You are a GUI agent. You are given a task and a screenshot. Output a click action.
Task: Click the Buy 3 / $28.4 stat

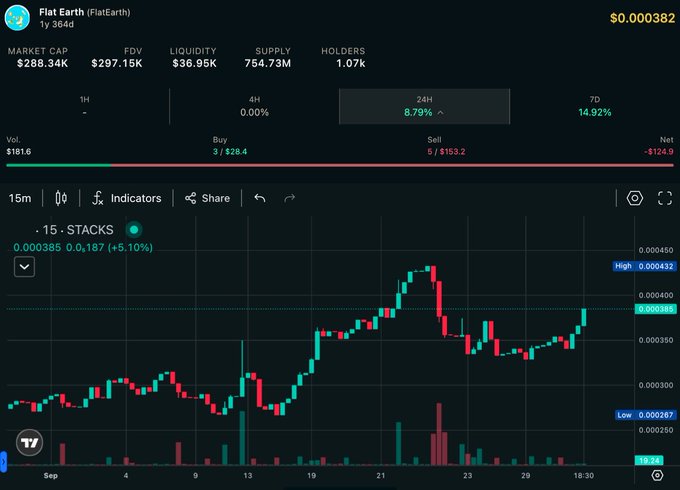click(230, 151)
